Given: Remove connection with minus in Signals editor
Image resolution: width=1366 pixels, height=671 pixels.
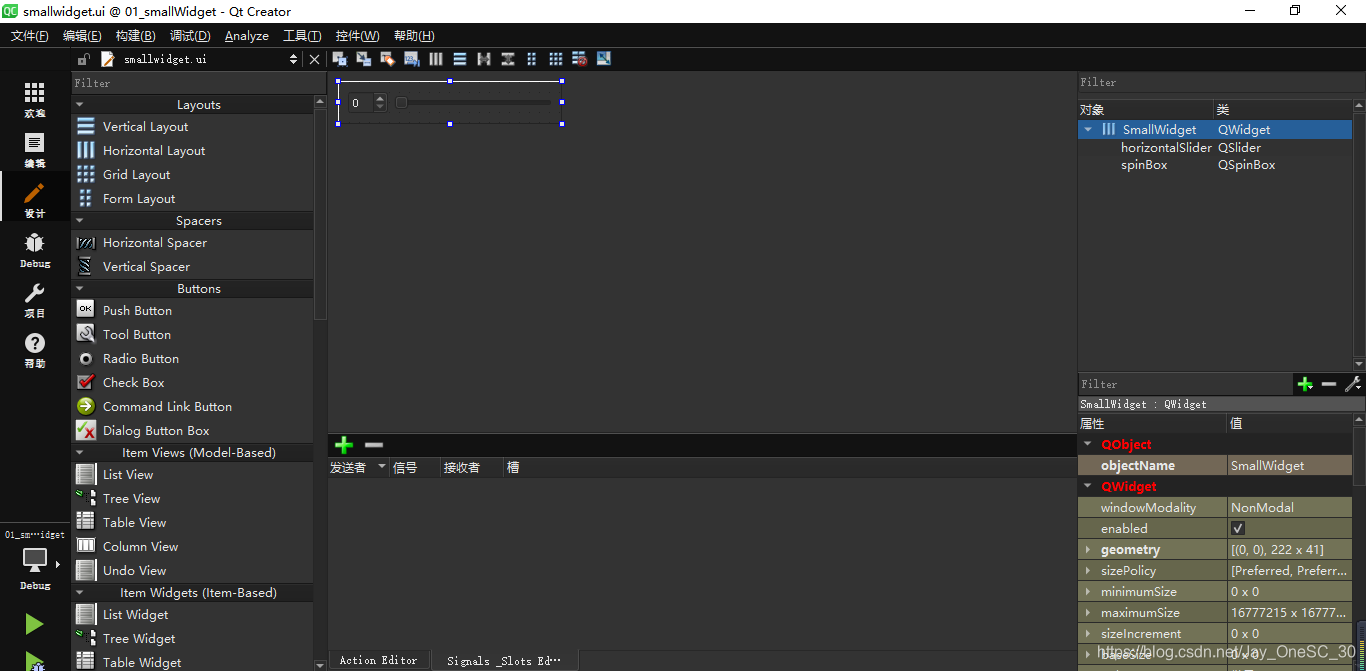Looking at the screenshot, I should pyautogui.click(x=374, y=445).
